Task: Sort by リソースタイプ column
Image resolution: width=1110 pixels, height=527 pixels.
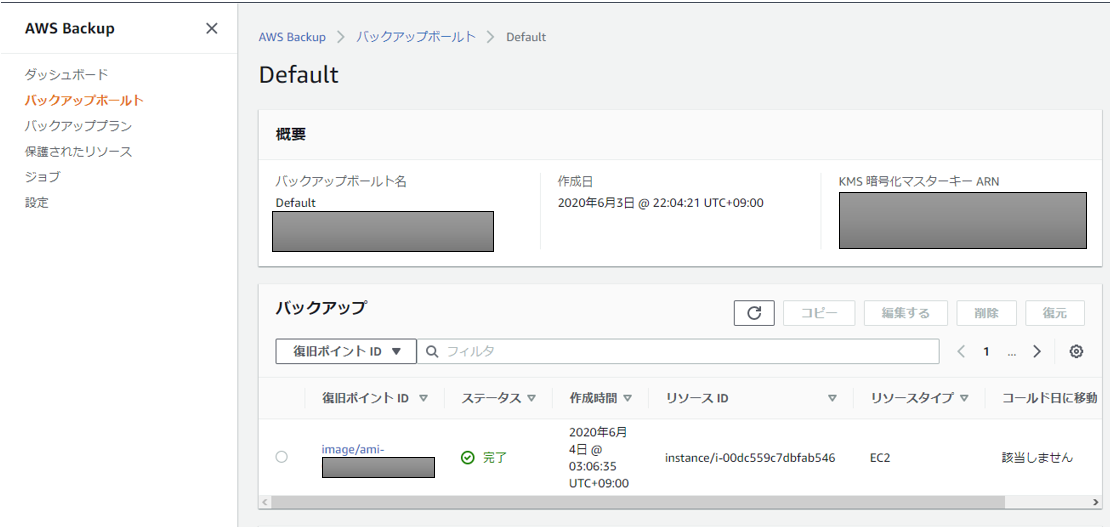Action: [963, 398]
